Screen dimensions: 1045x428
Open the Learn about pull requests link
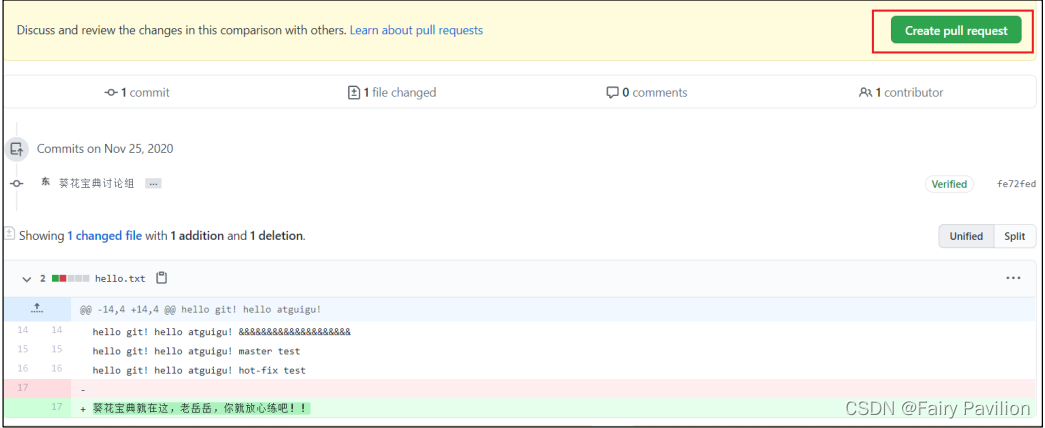pyautogui.click(x=416, y=30)
